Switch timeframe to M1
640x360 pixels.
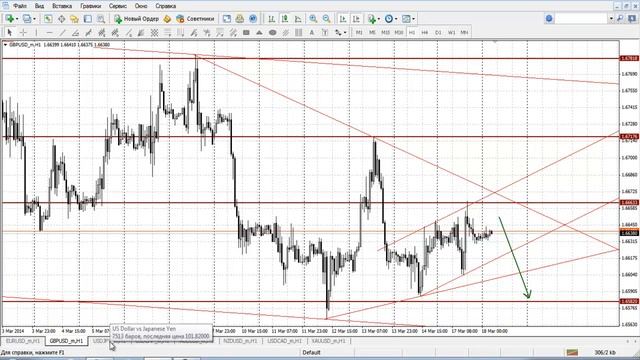coord(359,32)
